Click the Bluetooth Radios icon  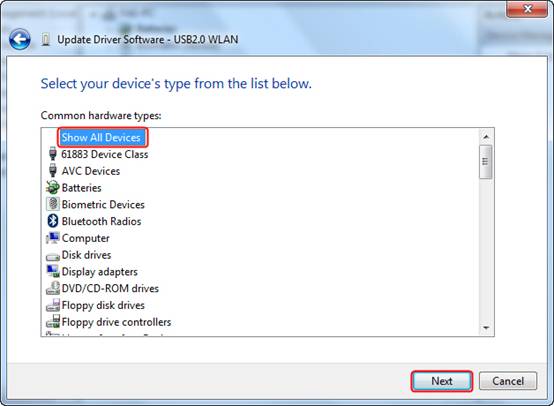53,221
